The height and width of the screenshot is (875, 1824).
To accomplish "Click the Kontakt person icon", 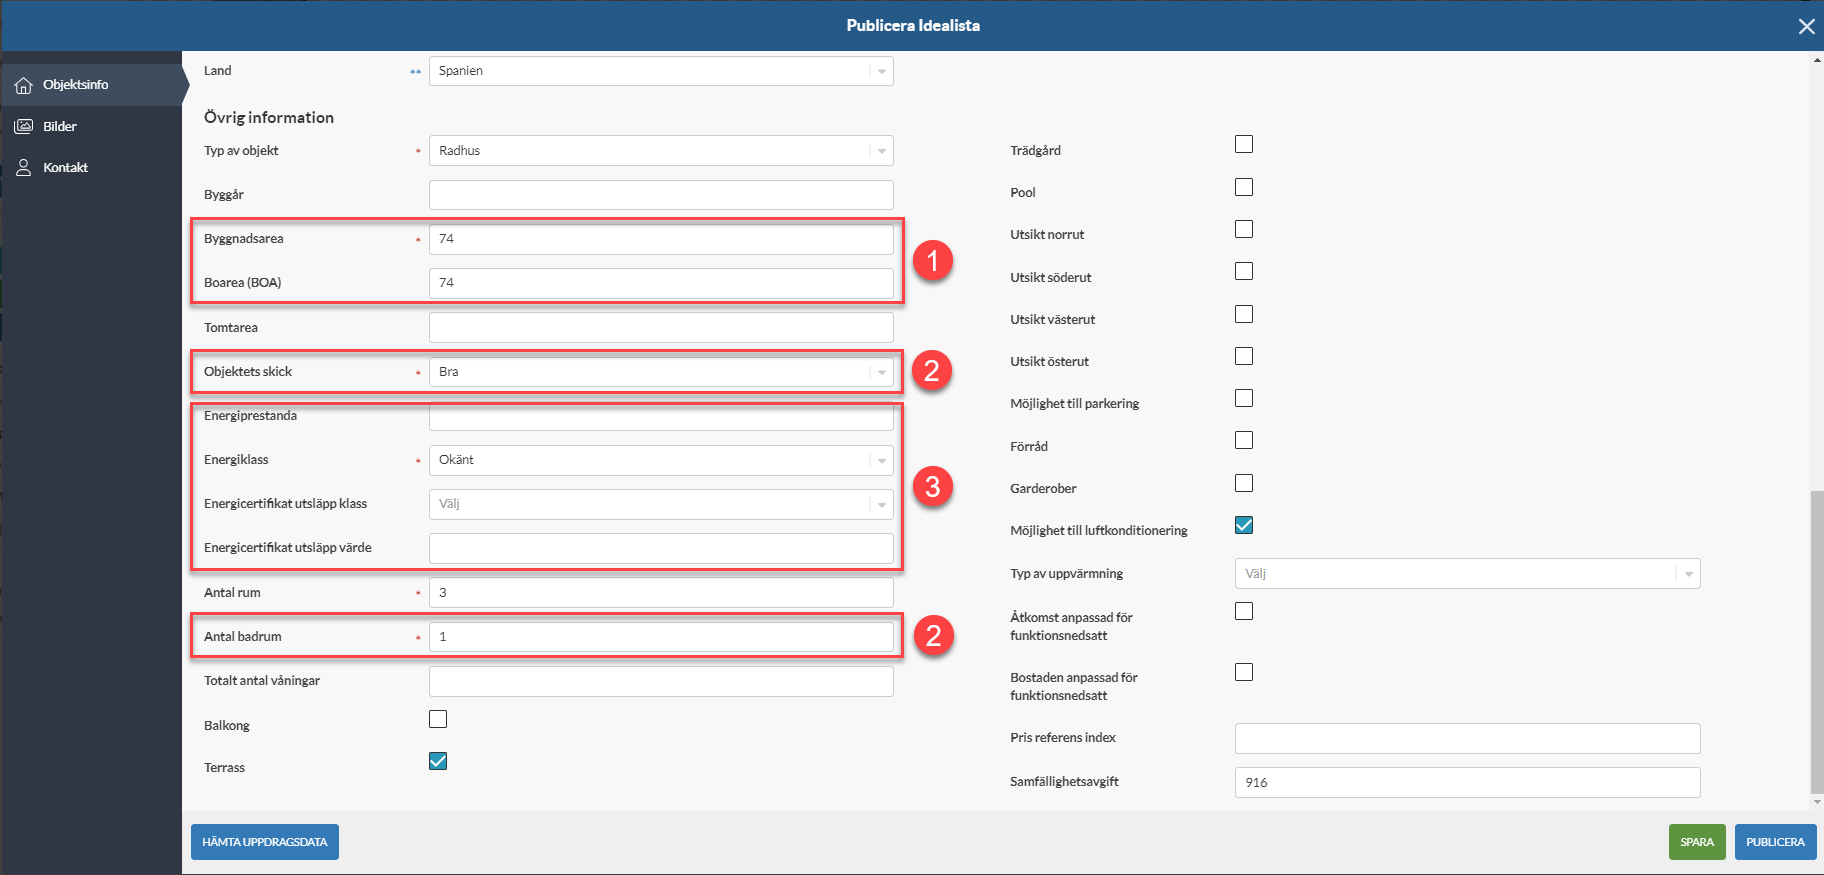I will 24,167.
